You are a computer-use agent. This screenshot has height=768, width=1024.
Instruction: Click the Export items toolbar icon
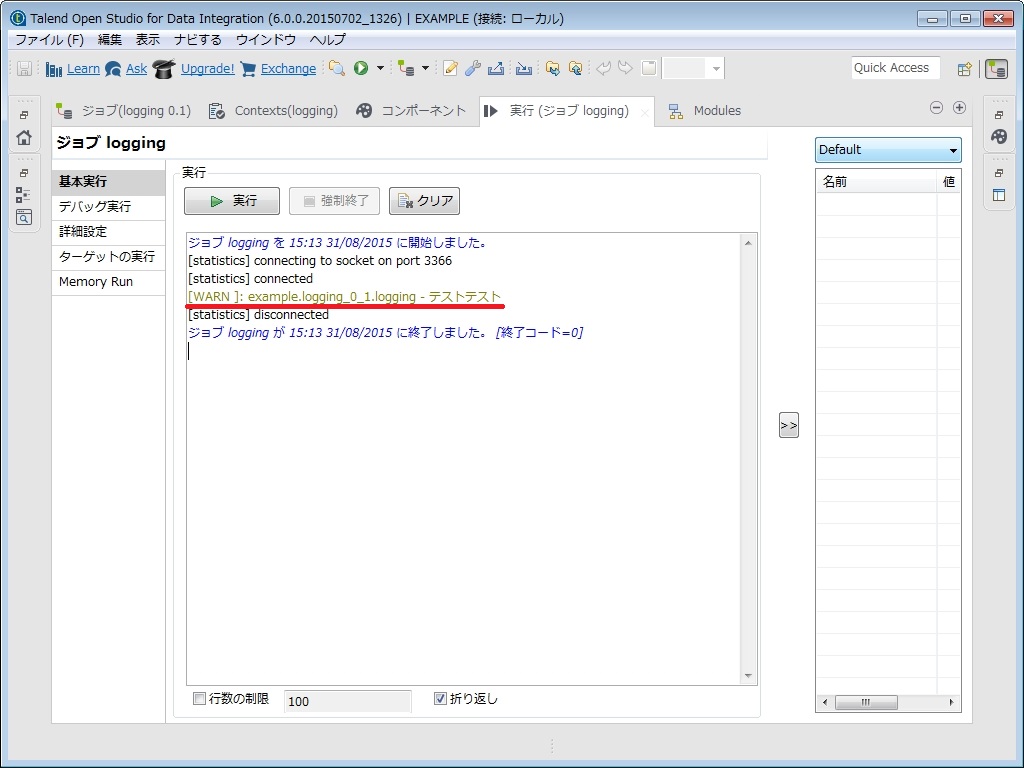tap(495, 69)
